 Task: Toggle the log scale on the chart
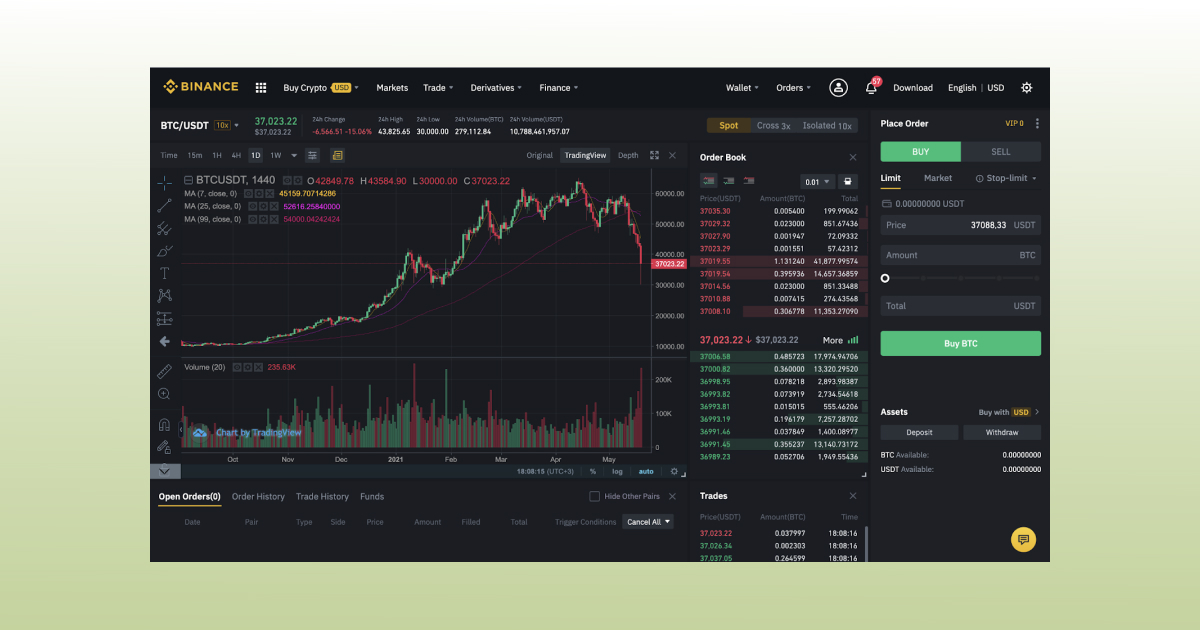[x=617, y=471]
